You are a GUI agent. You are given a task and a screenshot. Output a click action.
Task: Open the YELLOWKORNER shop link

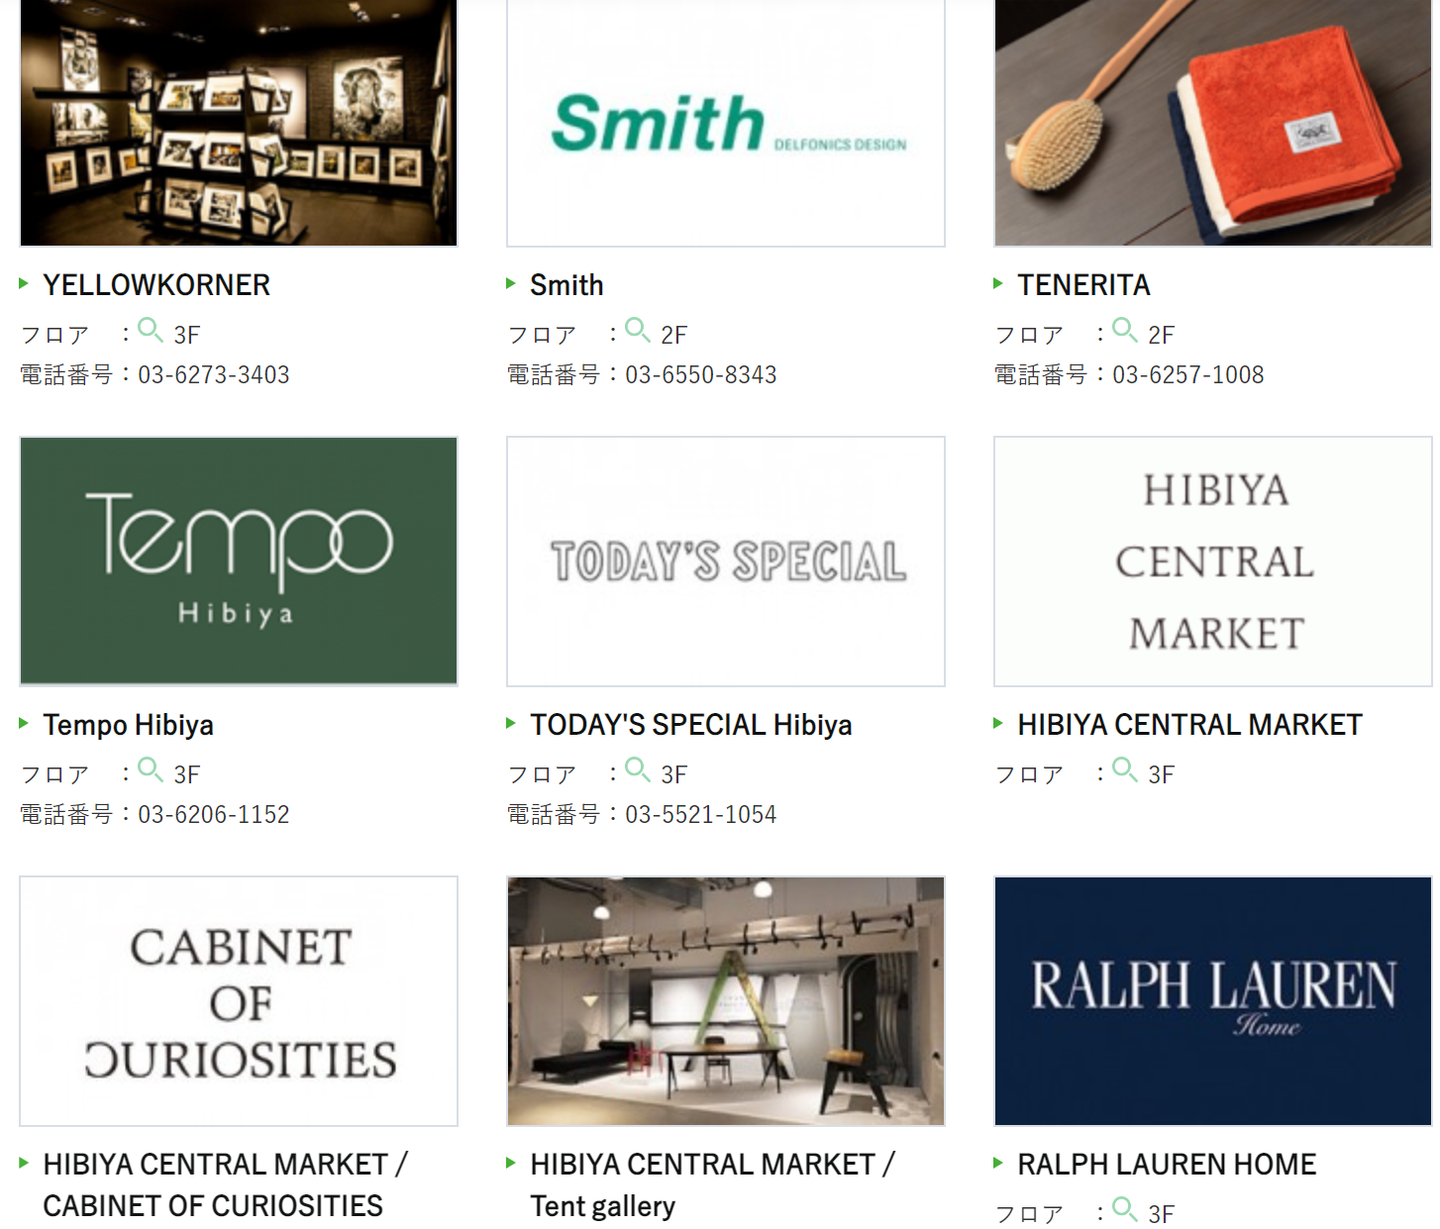coord(156,285)
